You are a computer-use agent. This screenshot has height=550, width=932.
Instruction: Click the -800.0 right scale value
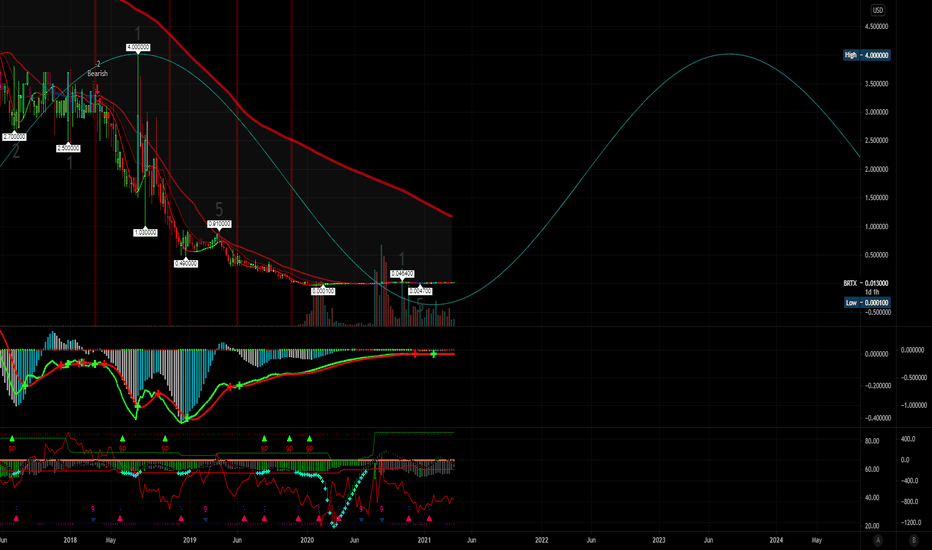(908, 502)
